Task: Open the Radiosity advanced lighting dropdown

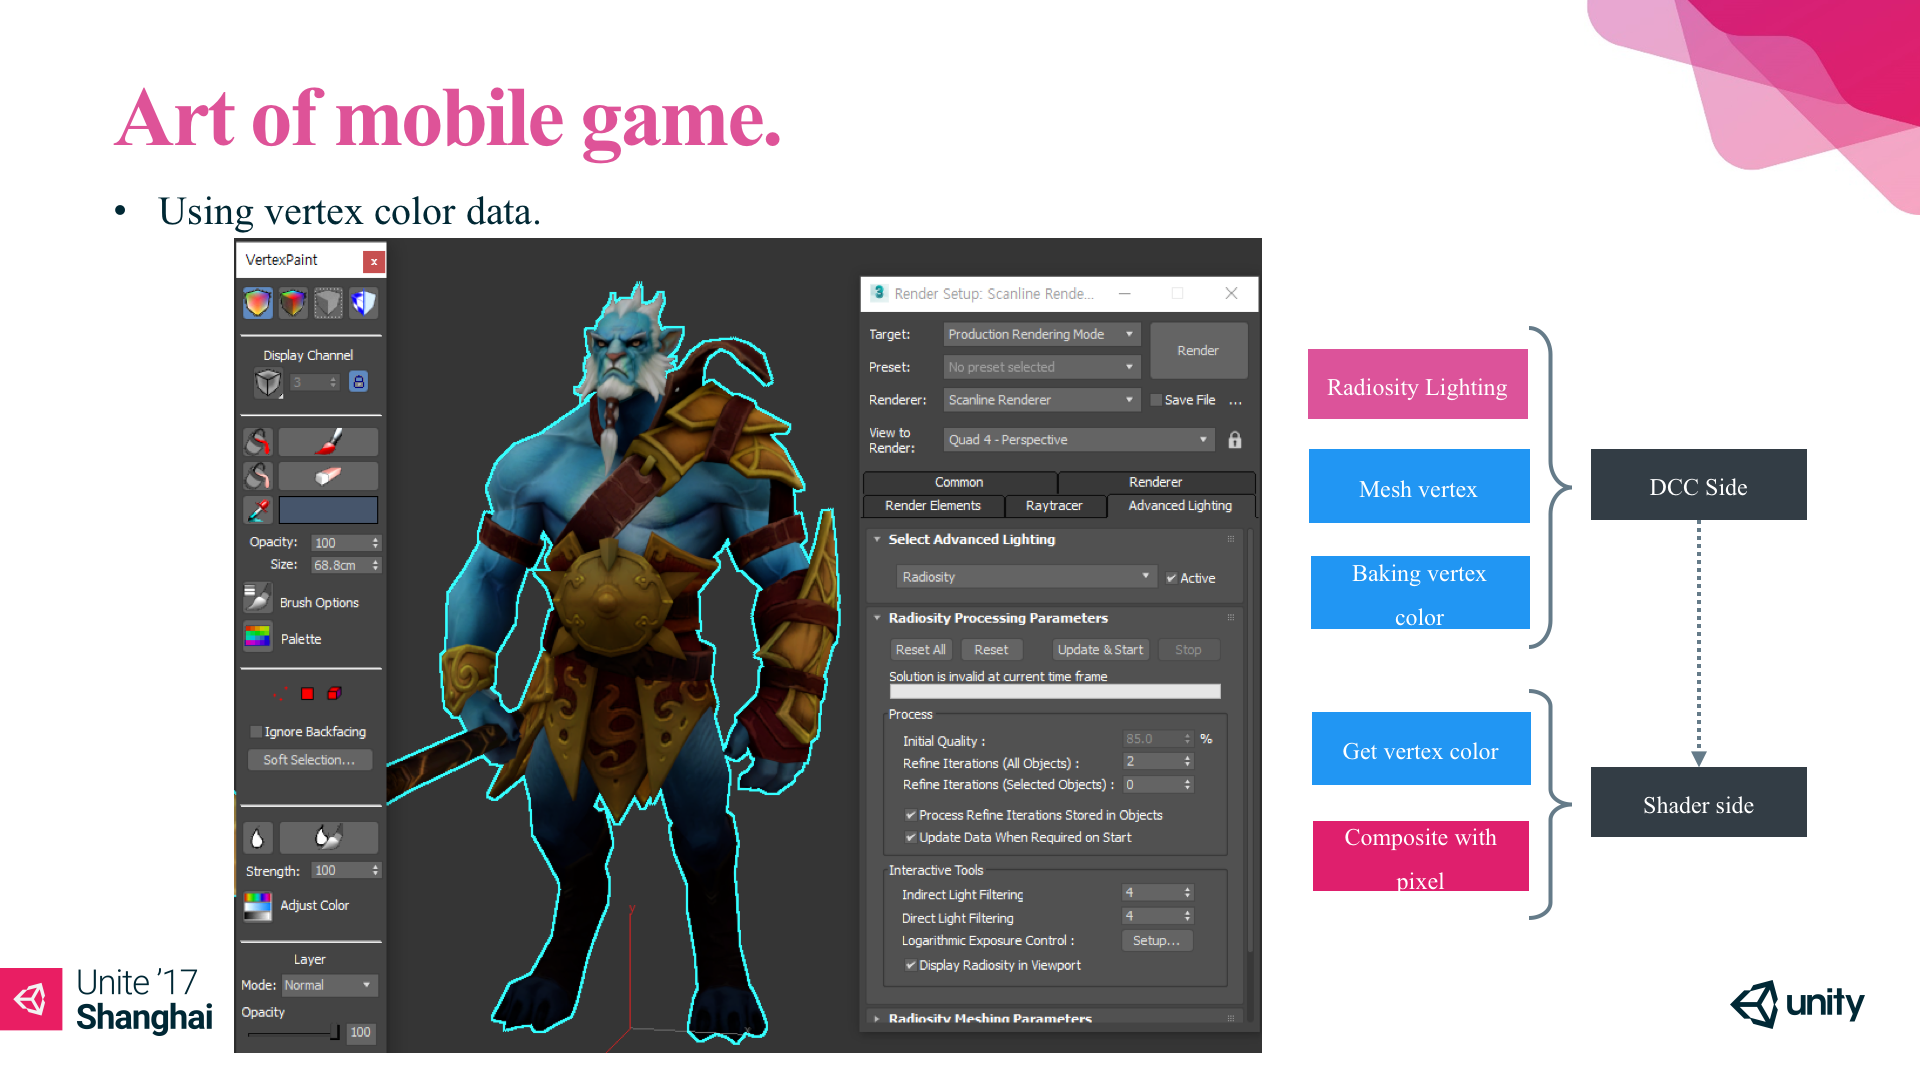Action: pos(1026,577)
